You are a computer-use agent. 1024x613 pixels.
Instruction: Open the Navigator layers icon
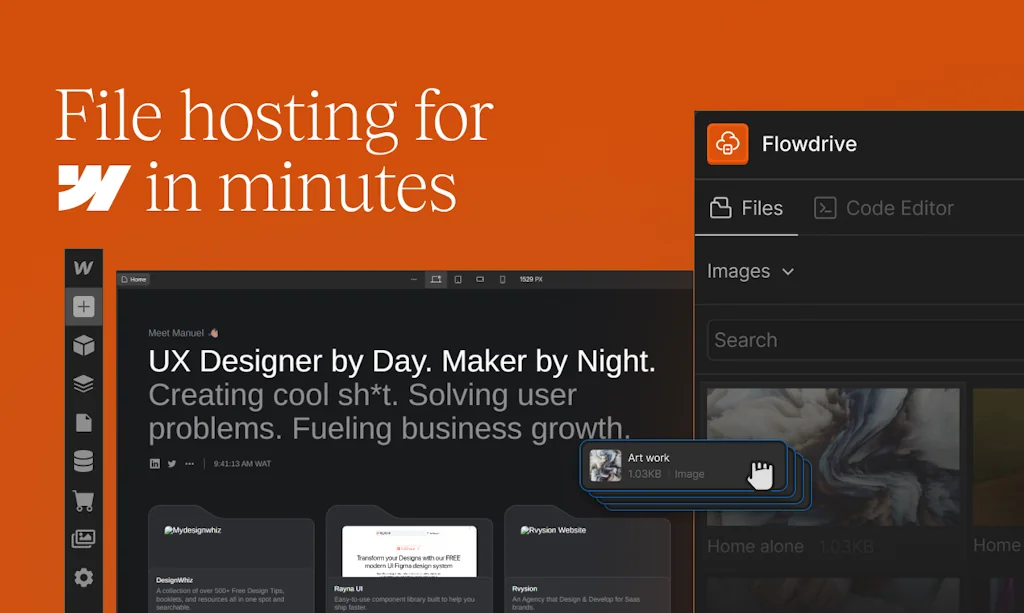84,384
